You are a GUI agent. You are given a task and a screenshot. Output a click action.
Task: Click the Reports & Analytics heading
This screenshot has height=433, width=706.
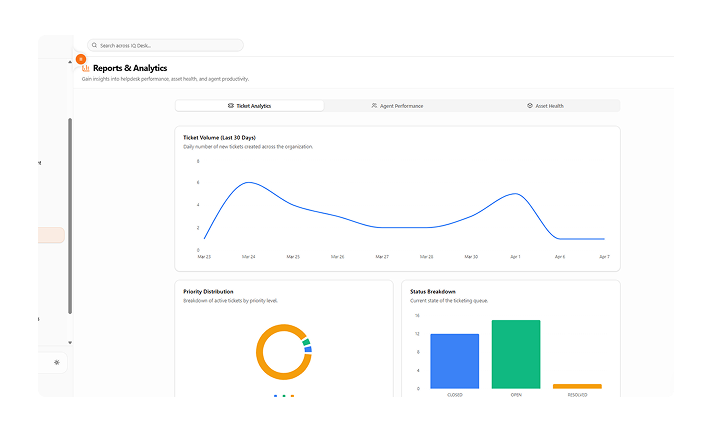coord(130,68)
